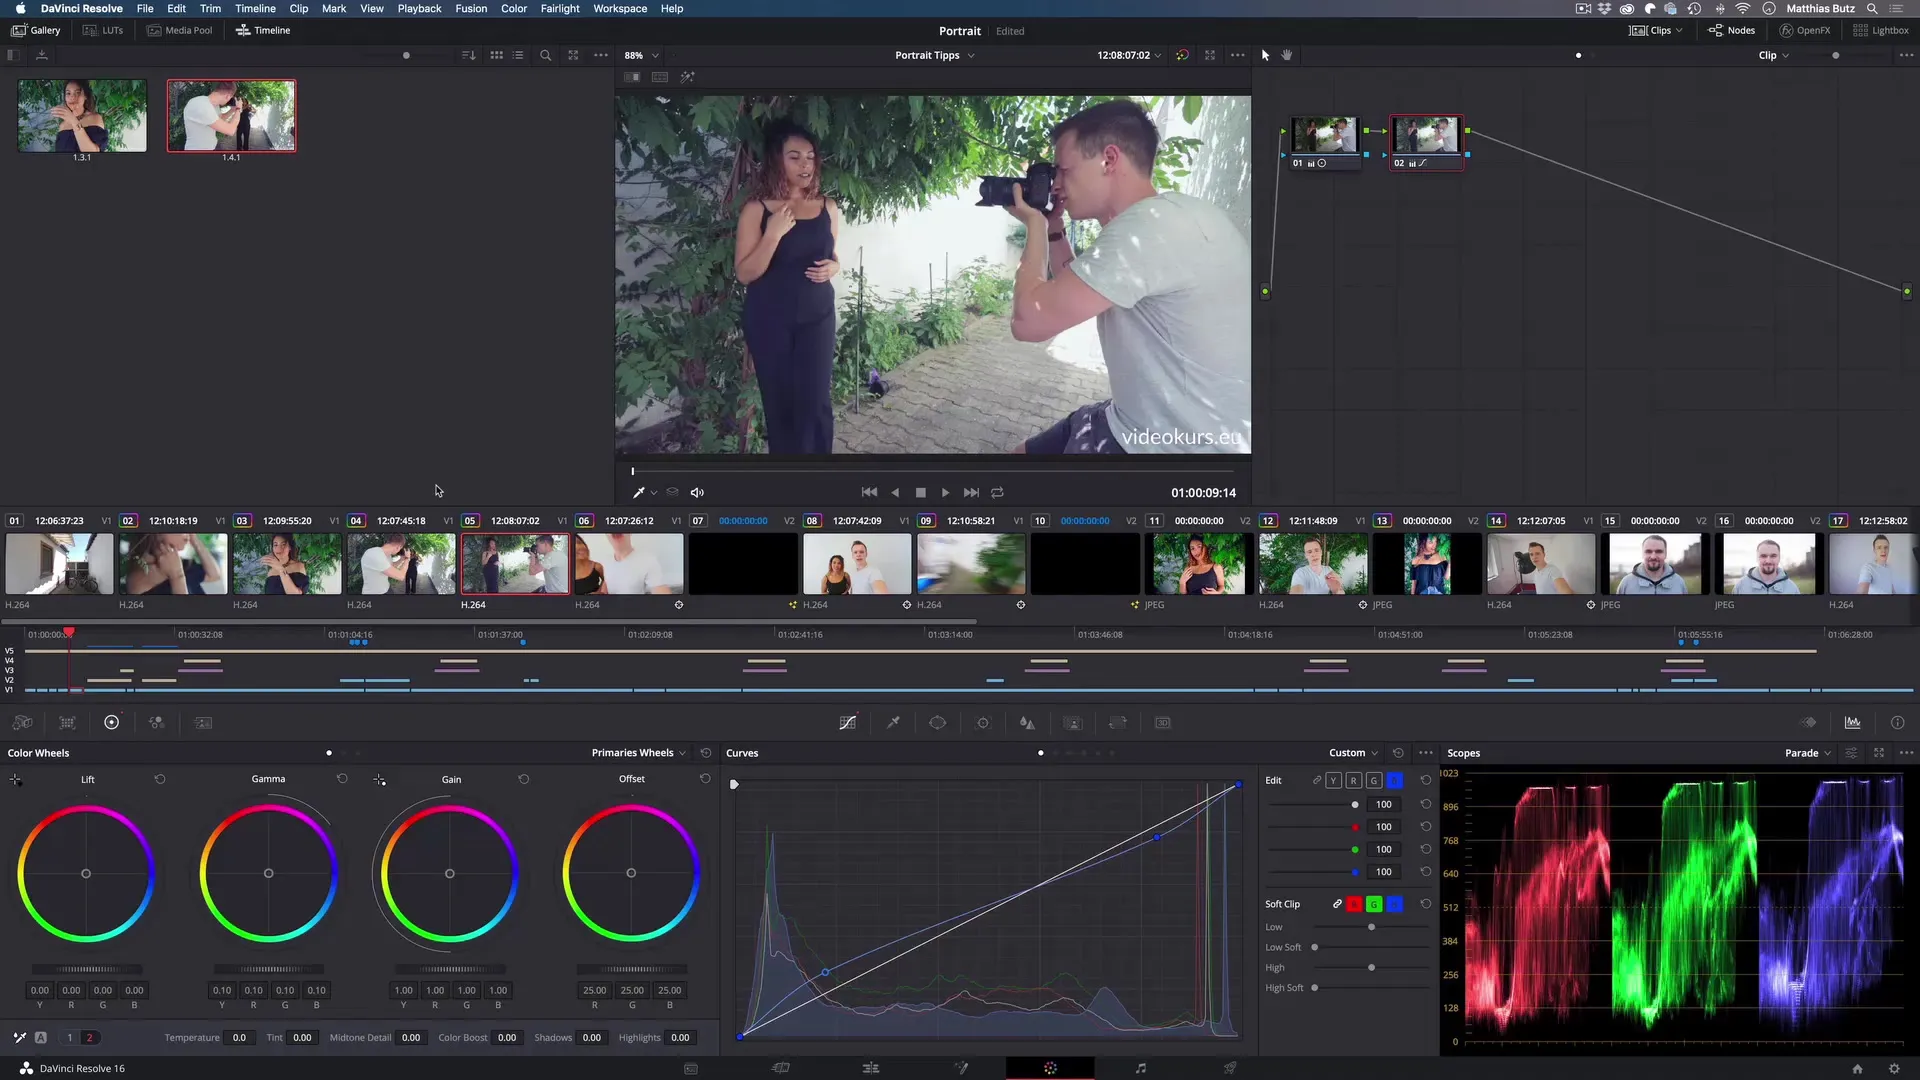
Task: Open Project Settings gear
Action: coord(1894,1068)
